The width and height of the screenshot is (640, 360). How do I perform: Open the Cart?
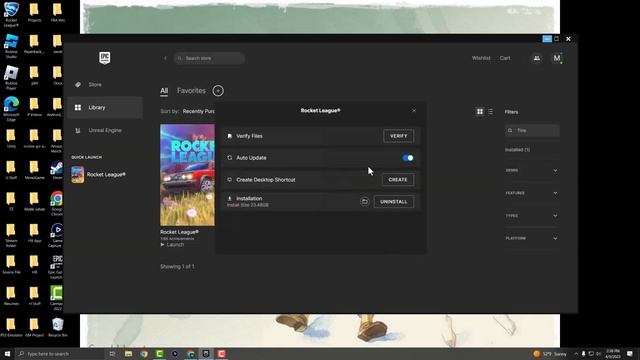(505, 58)
